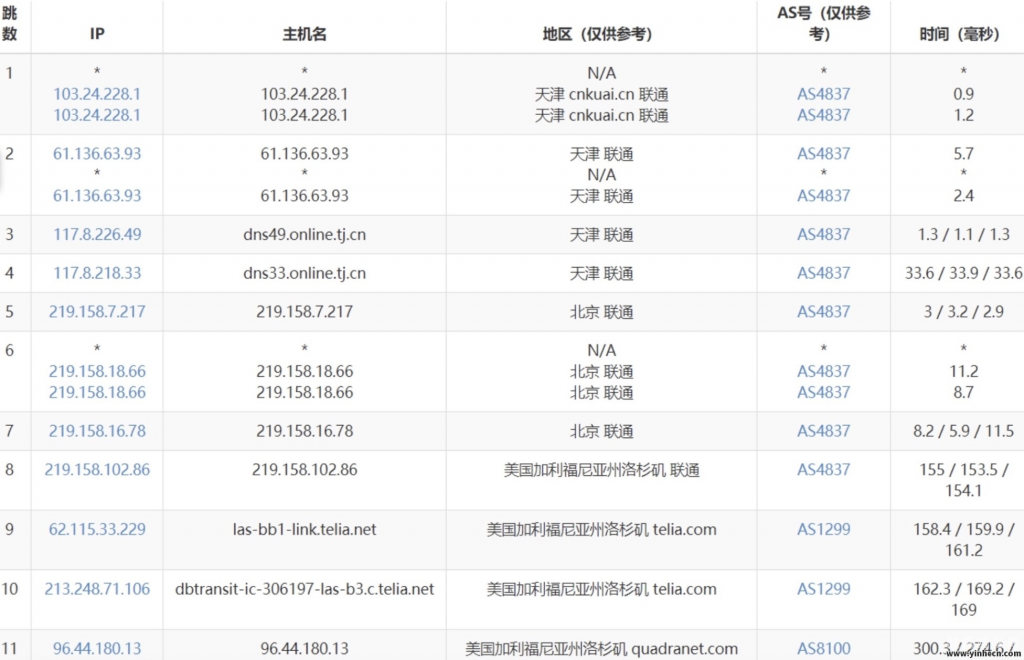Select the 219.158.18.66 IP link

96,371
